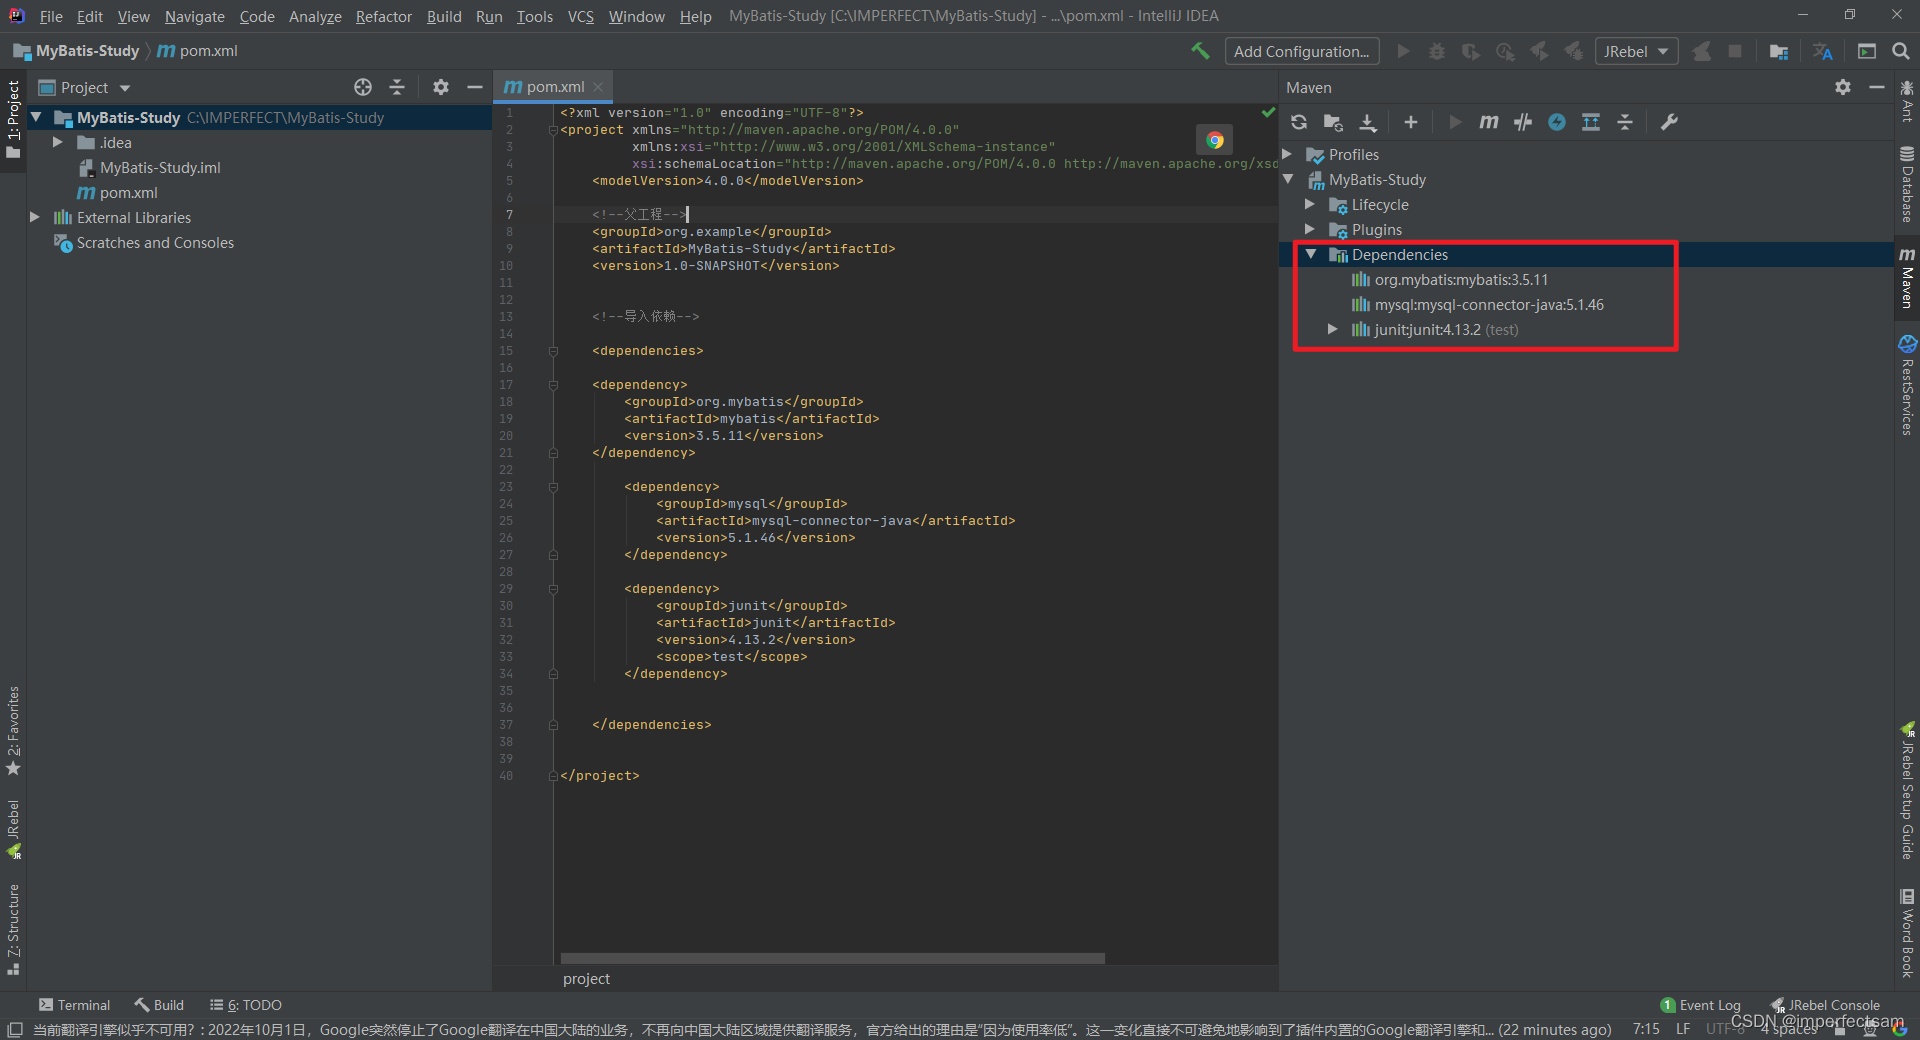
Task: Execute Maven goal 'm' icon
Action: click(x=1489, y=122)
